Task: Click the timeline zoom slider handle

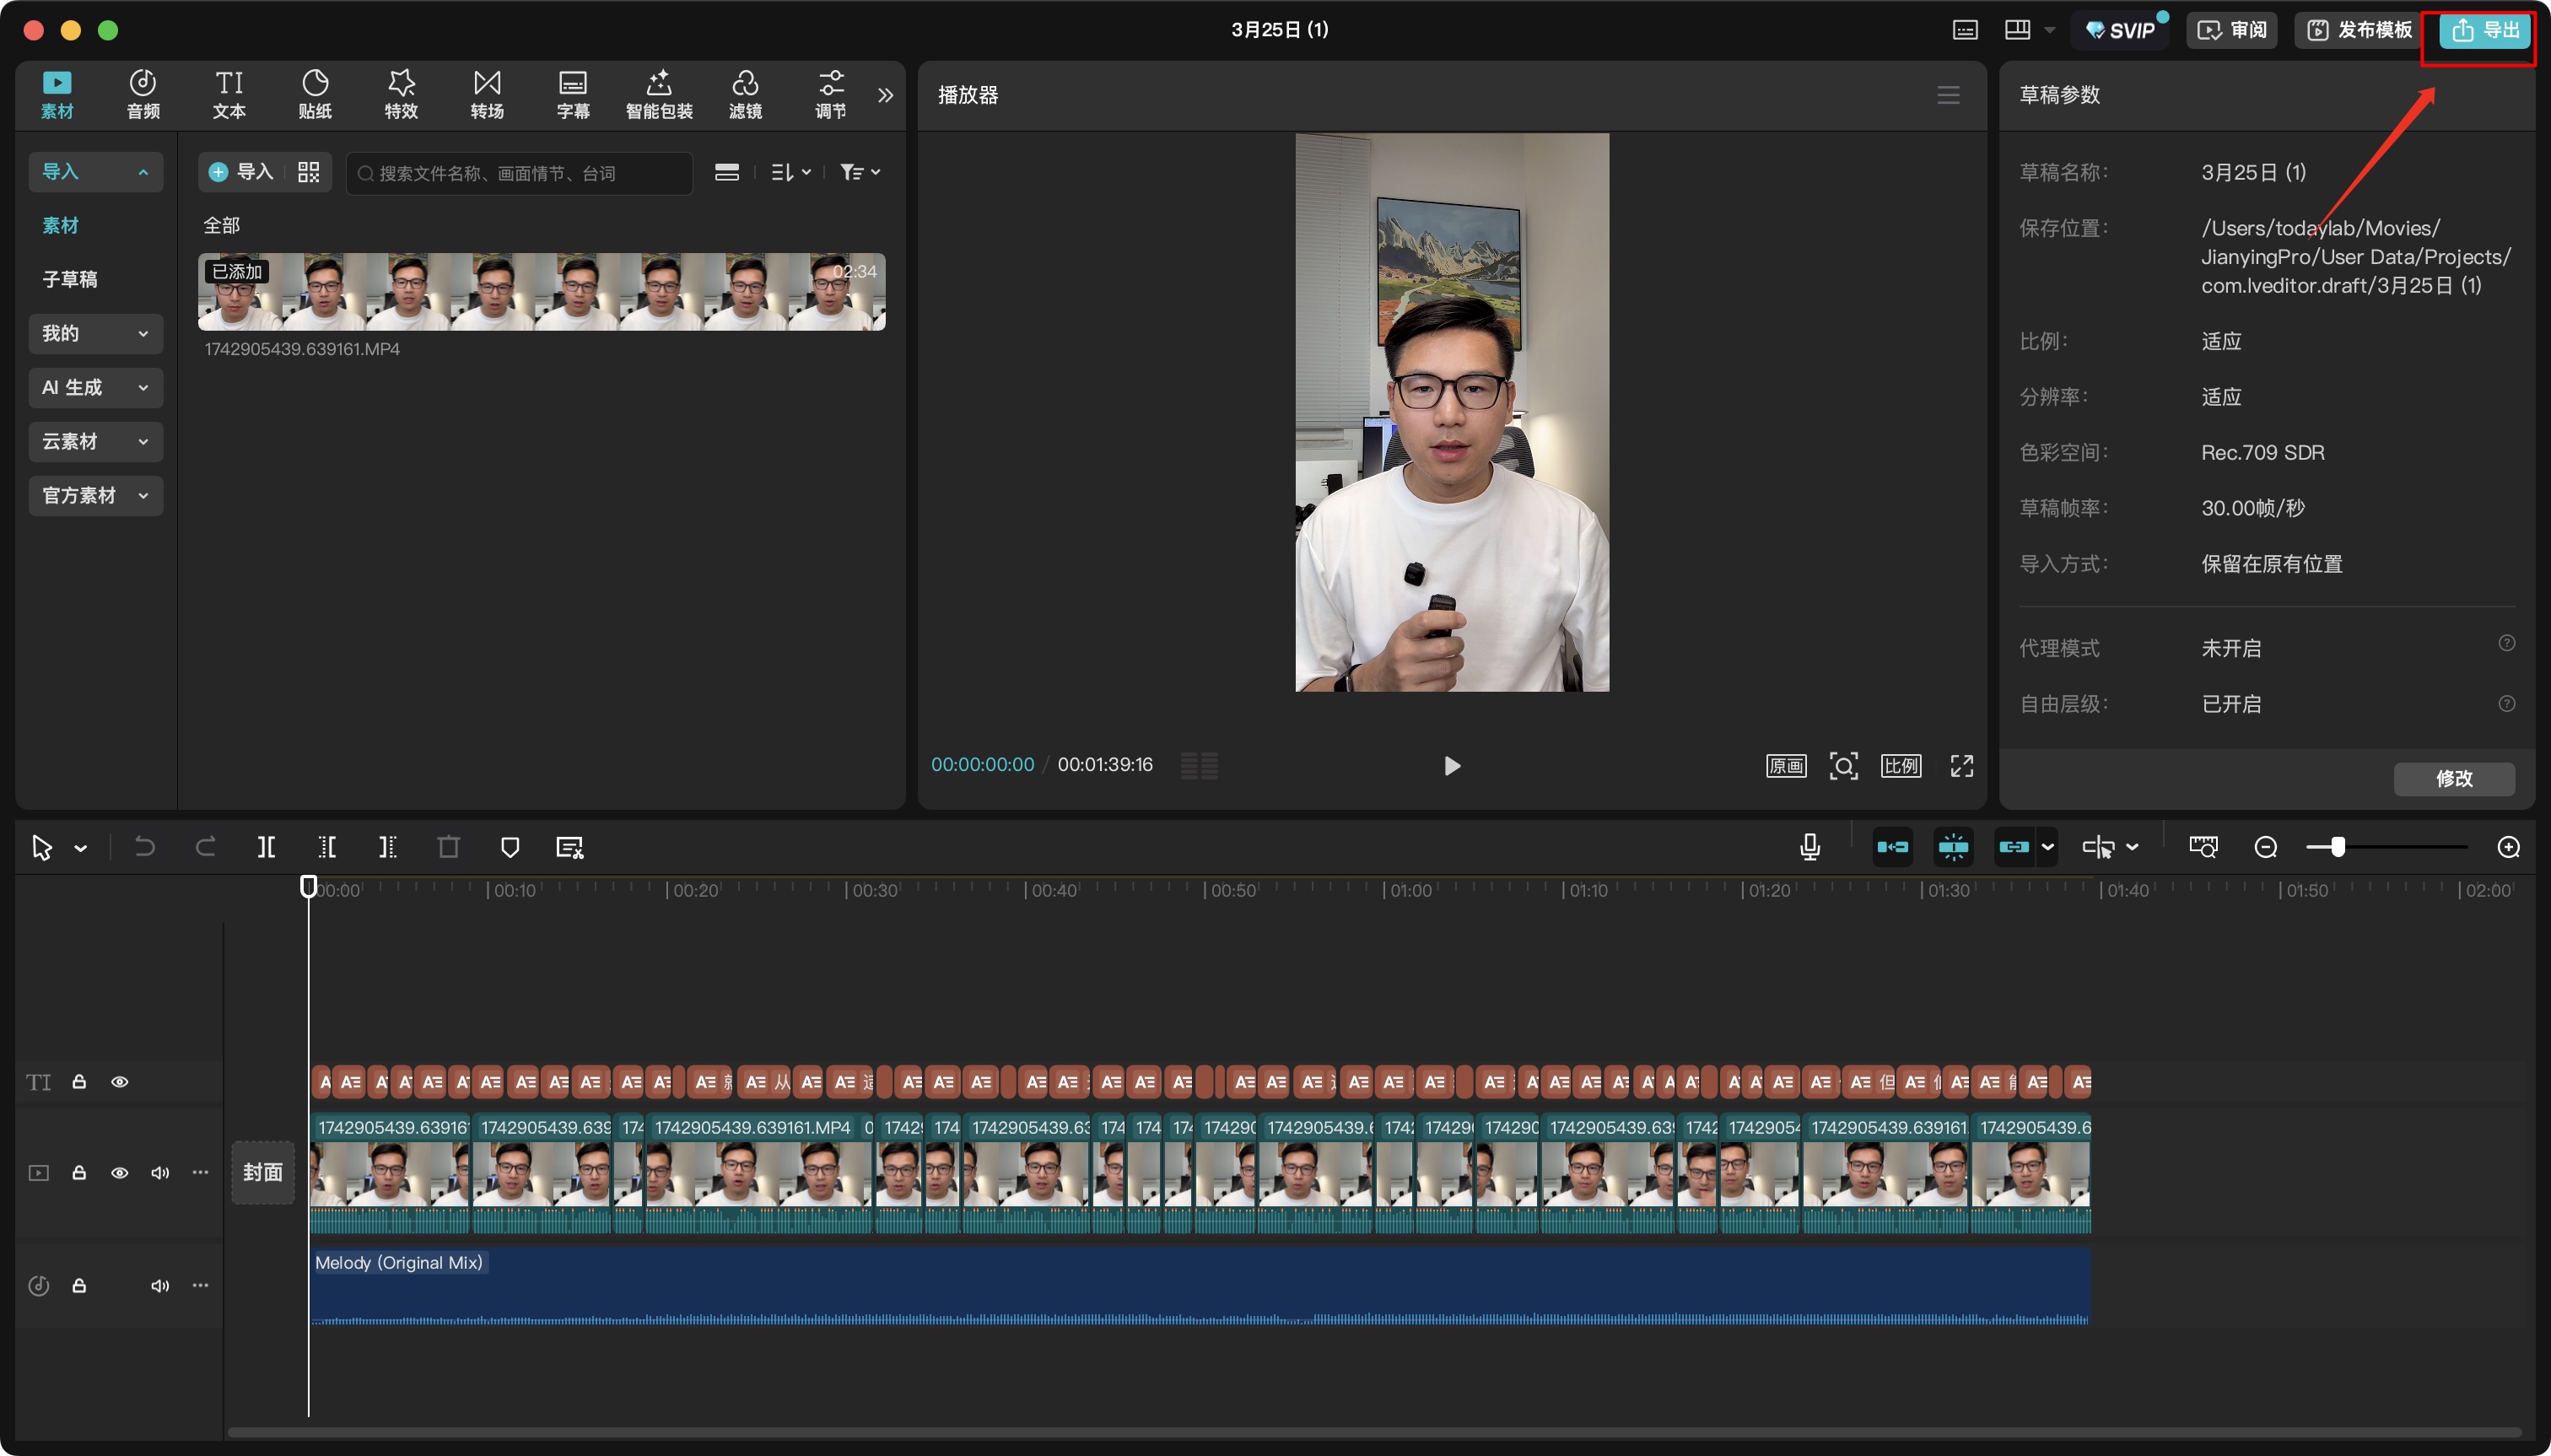Action: click(x=2338, y=848)
